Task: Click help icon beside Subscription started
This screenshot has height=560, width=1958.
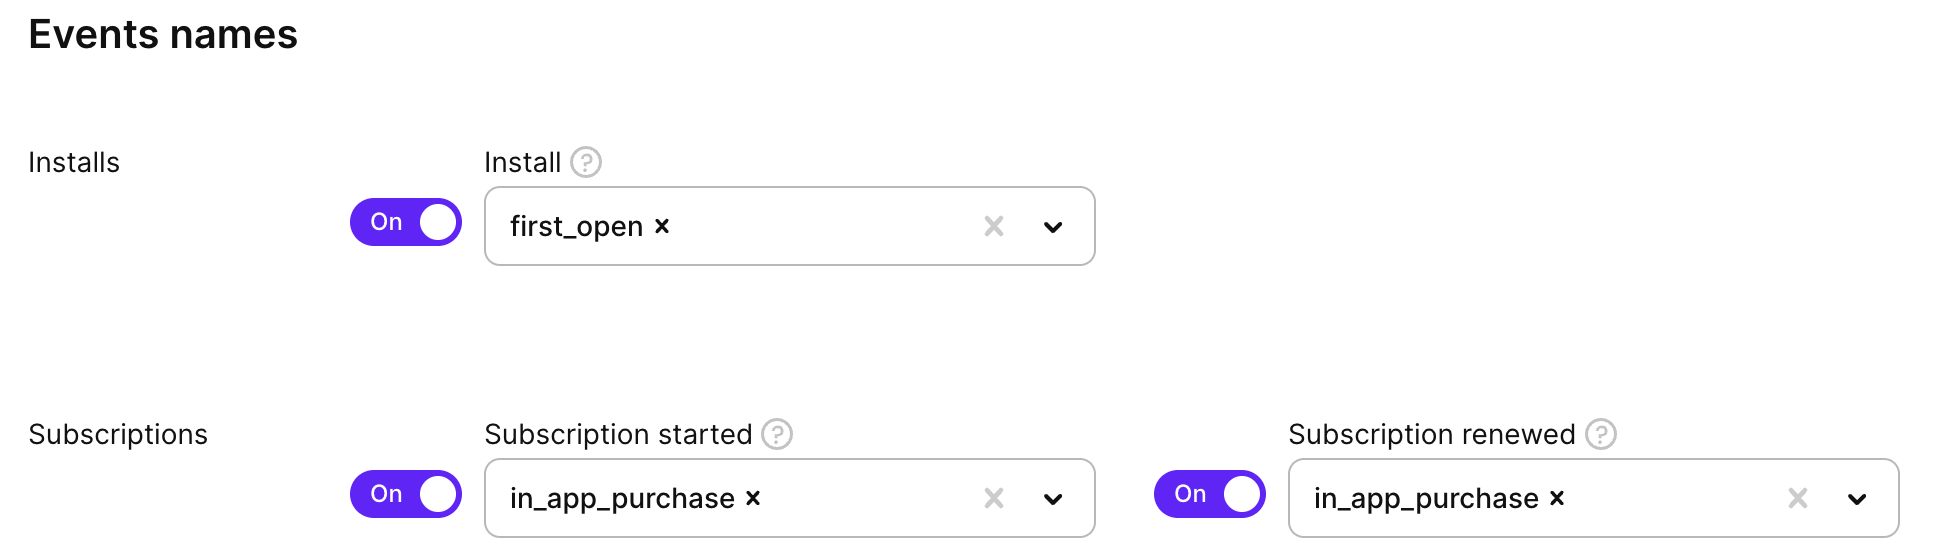Action: (777, 434)
